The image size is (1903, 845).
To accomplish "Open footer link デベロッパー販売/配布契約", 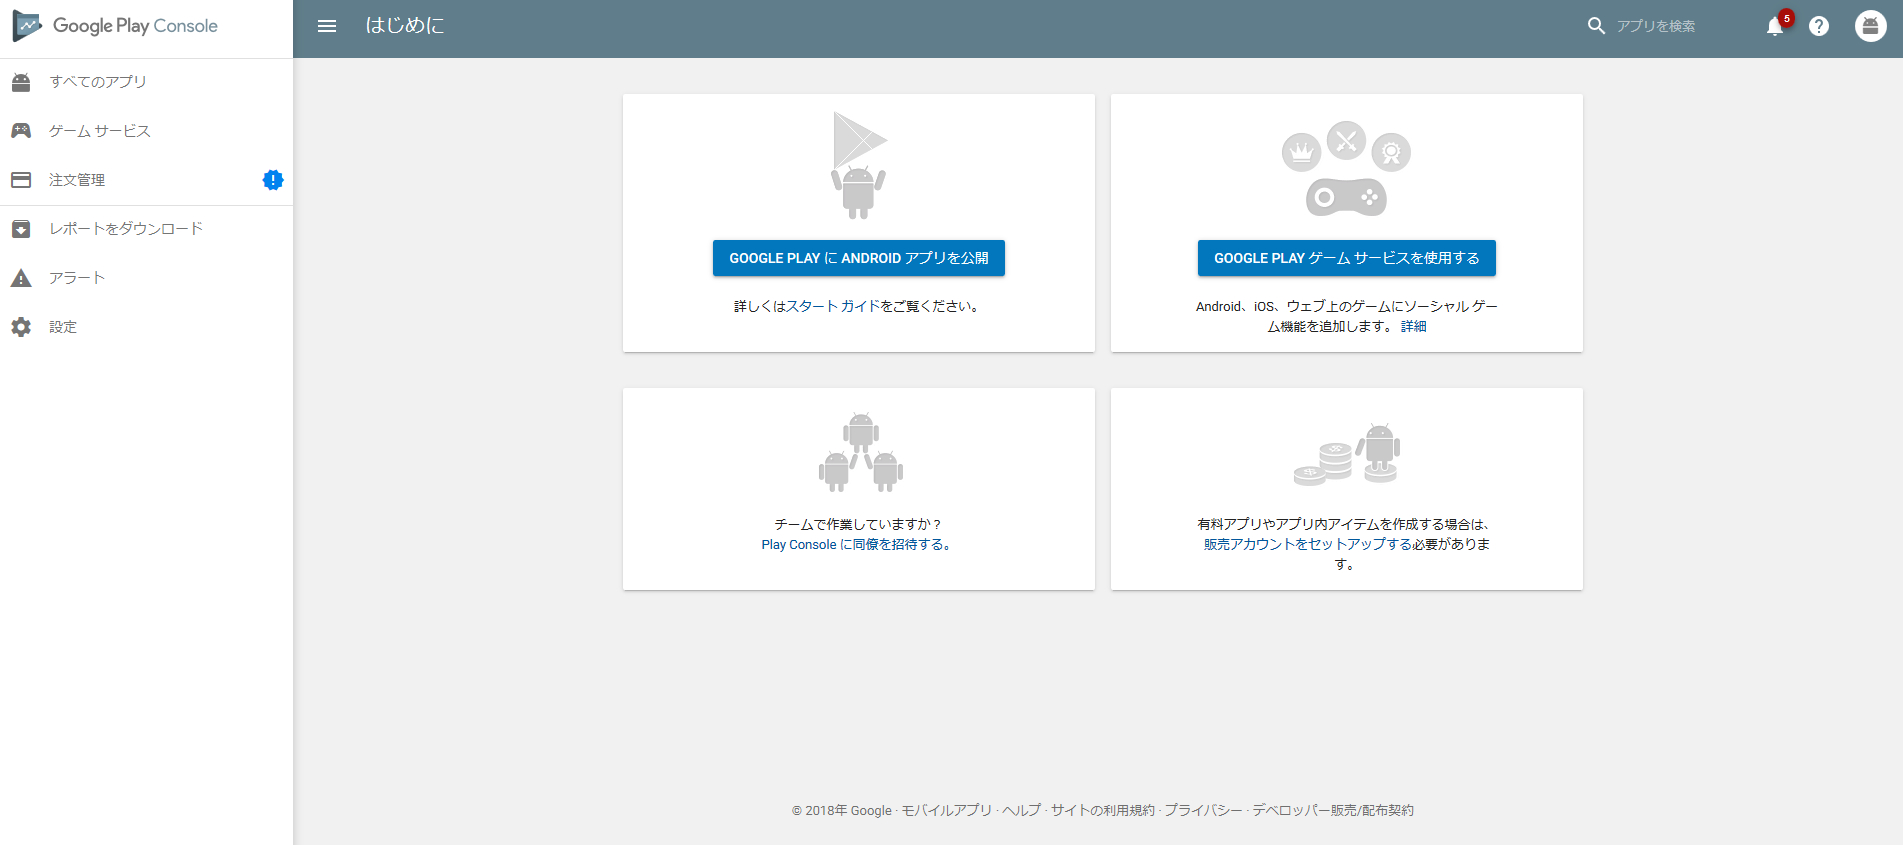I will tap(1333, 810).
